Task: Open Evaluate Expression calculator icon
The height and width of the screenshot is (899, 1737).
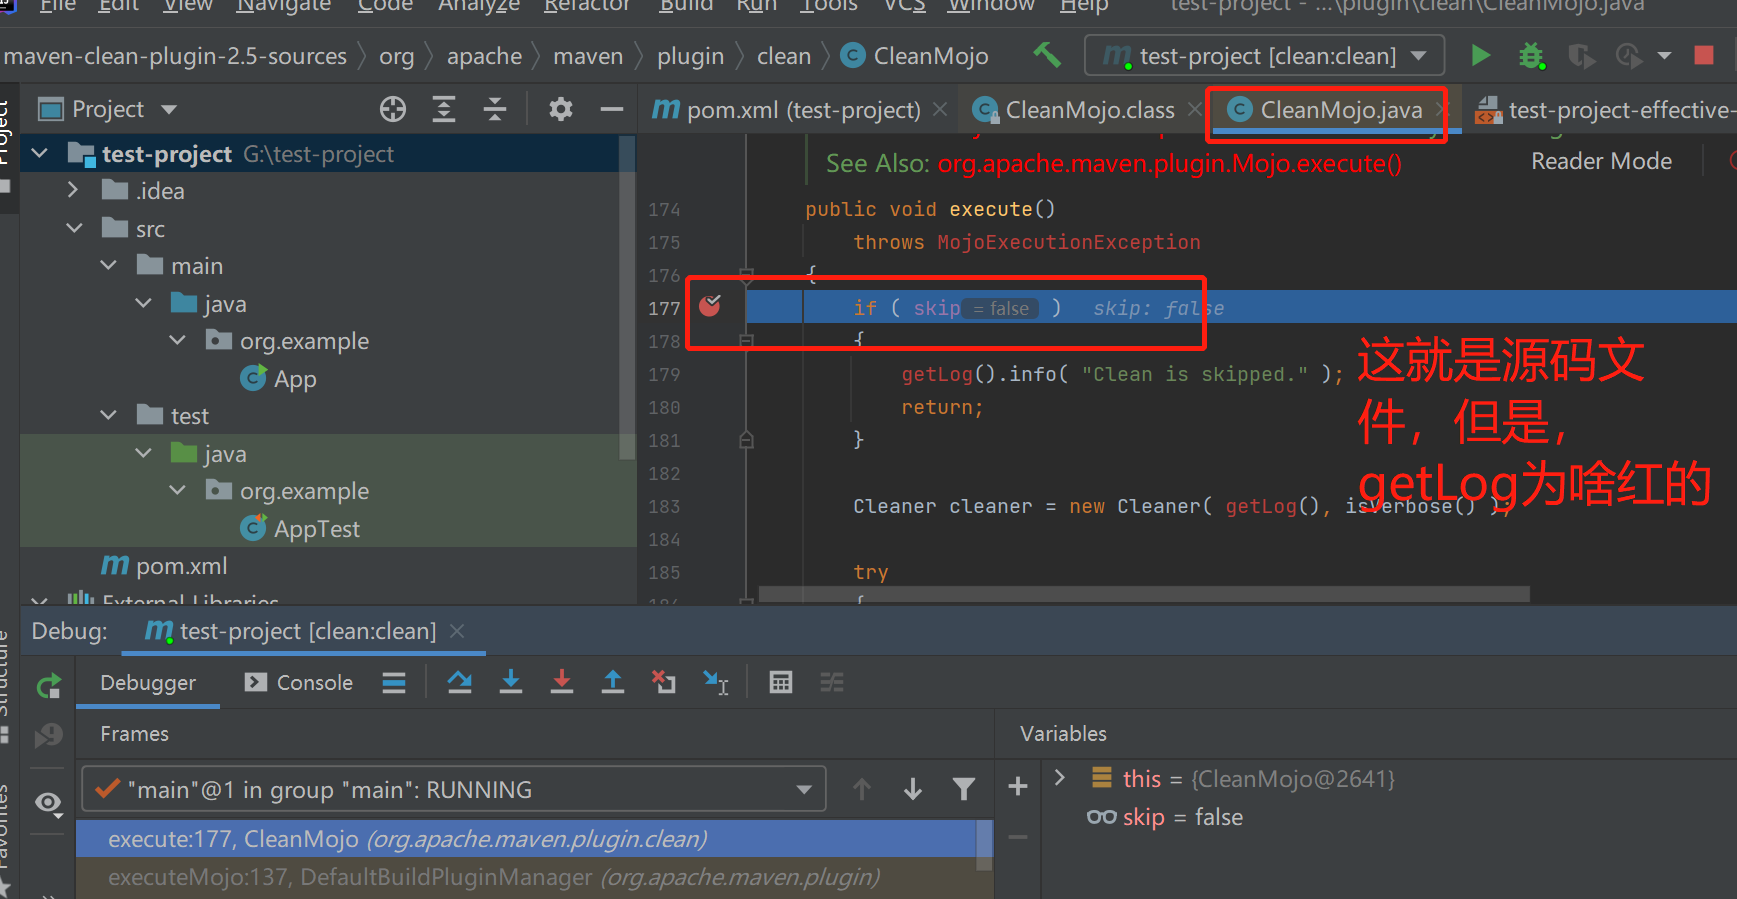Action: click(x=781, y=683)
